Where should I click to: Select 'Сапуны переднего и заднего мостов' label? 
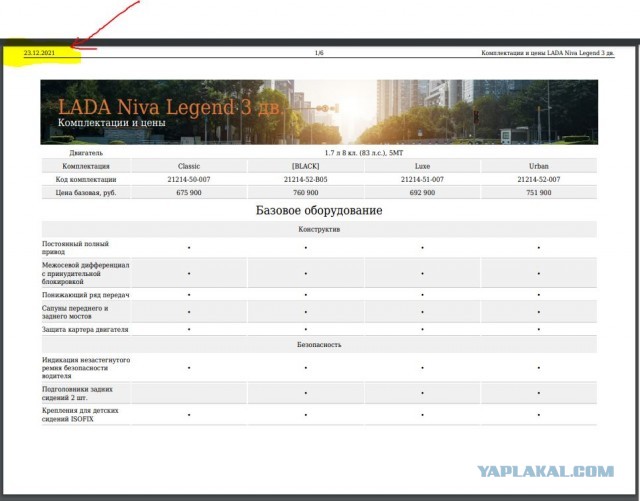pyautogui.click(x=75, y=312)
